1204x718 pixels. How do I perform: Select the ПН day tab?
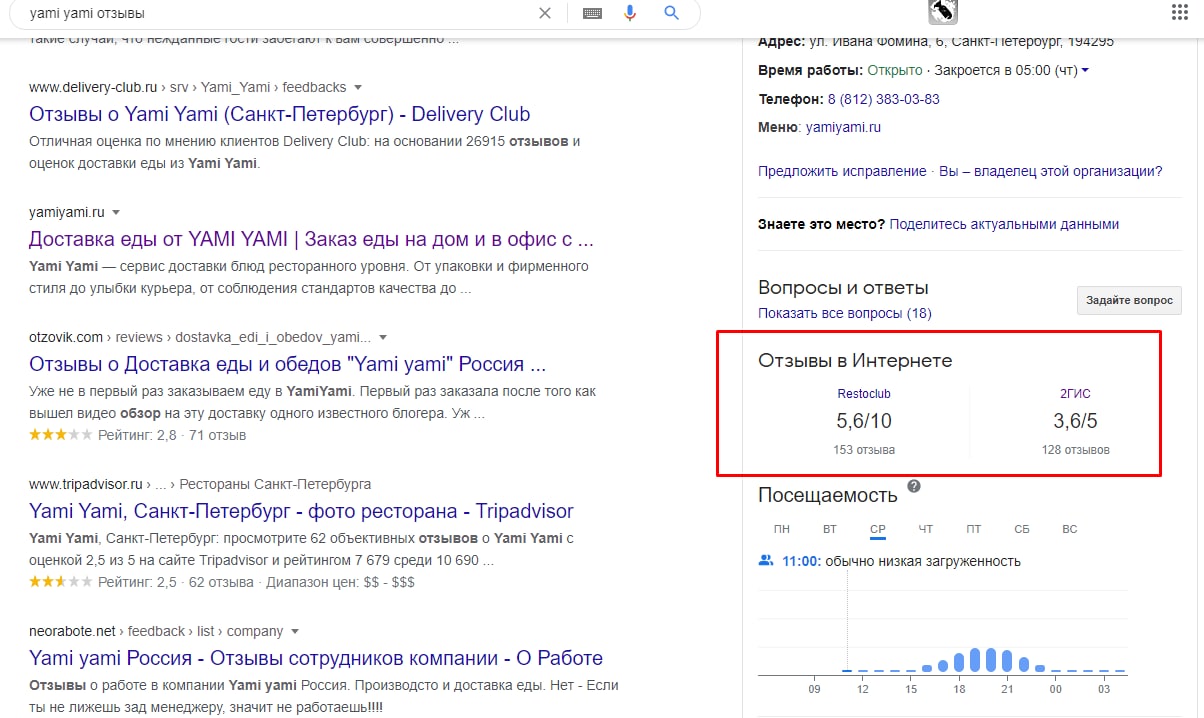782,529
